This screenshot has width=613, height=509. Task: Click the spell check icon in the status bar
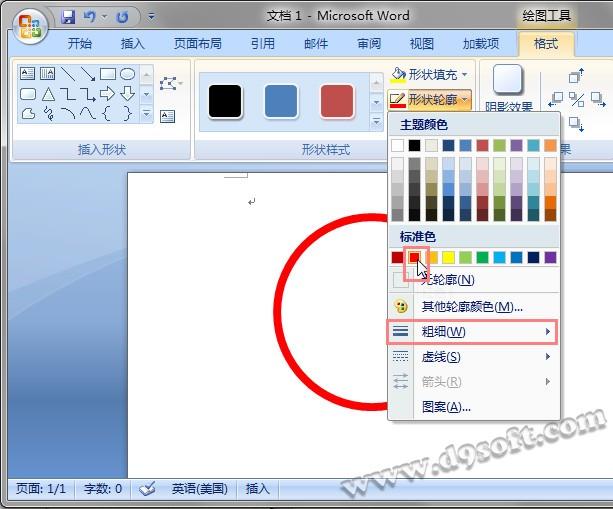click(x=147, y=489)
